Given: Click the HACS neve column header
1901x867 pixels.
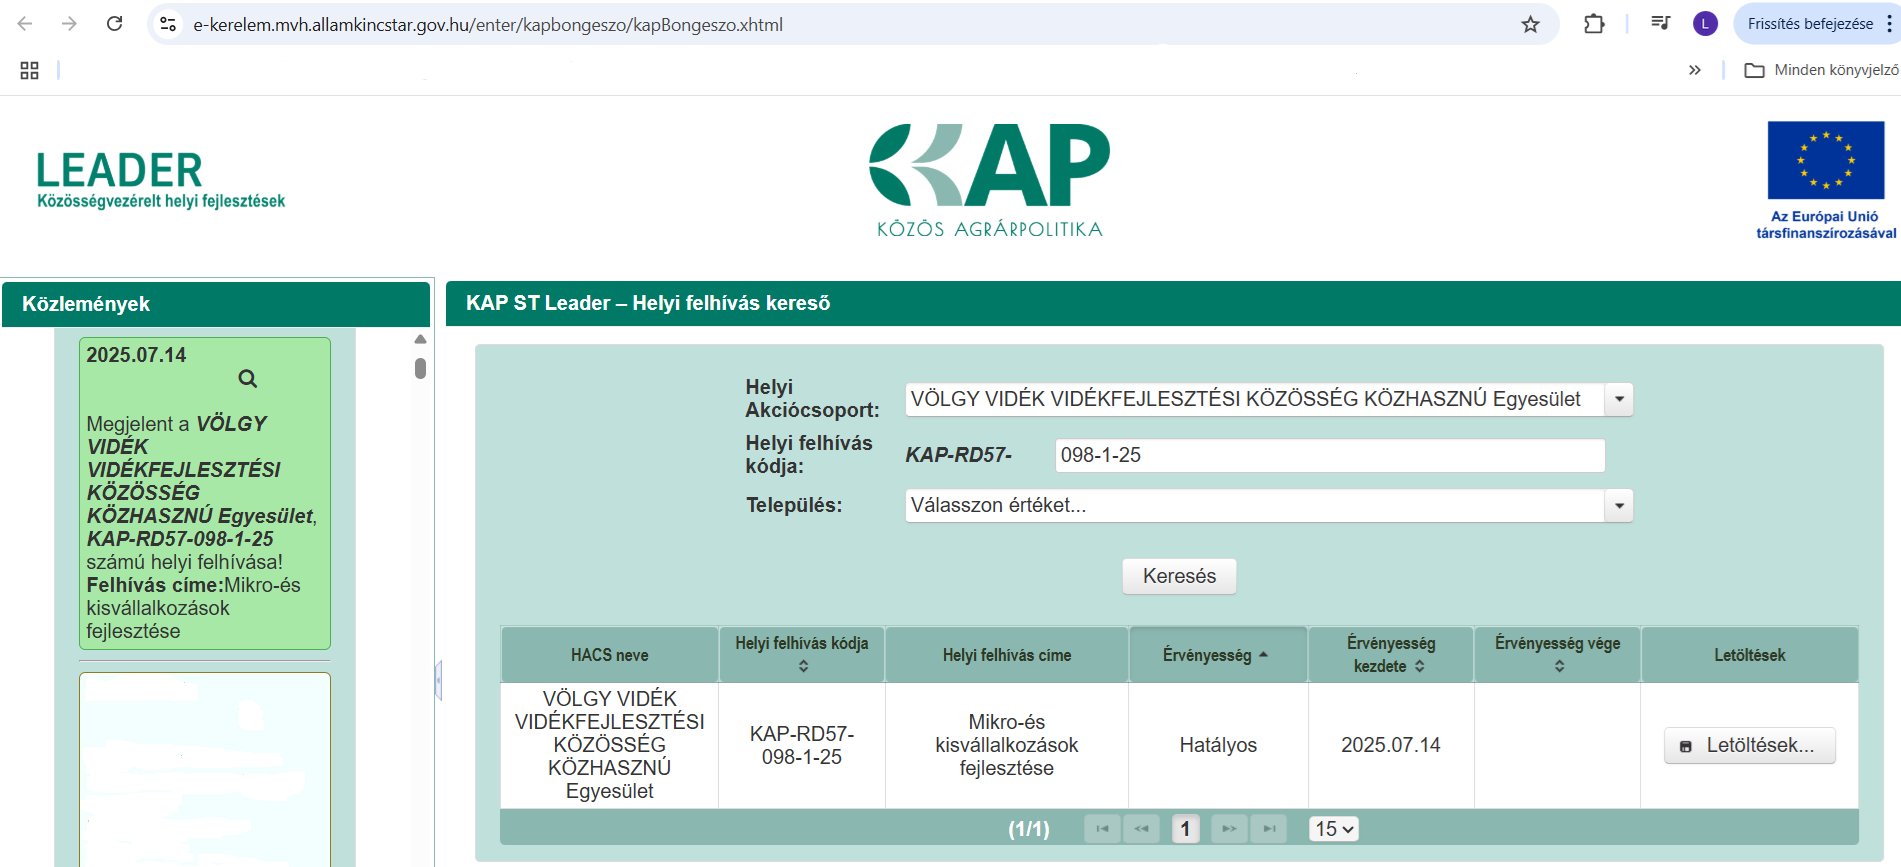Looking at the screenshot, I should (x=610, y=655).
